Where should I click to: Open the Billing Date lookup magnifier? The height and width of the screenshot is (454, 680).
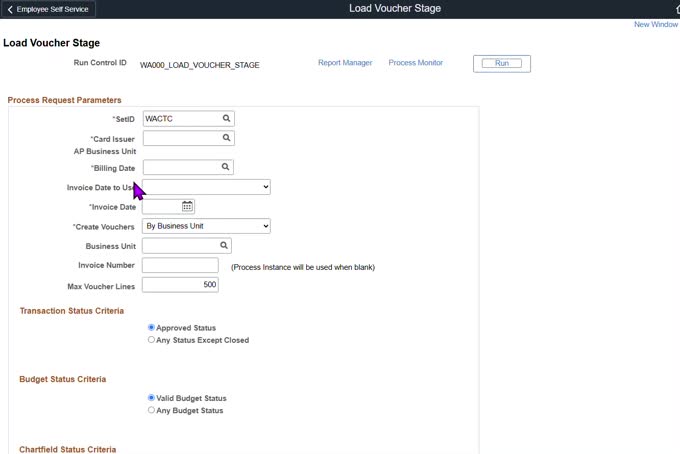pyautogui.click(x=226, y=167)
